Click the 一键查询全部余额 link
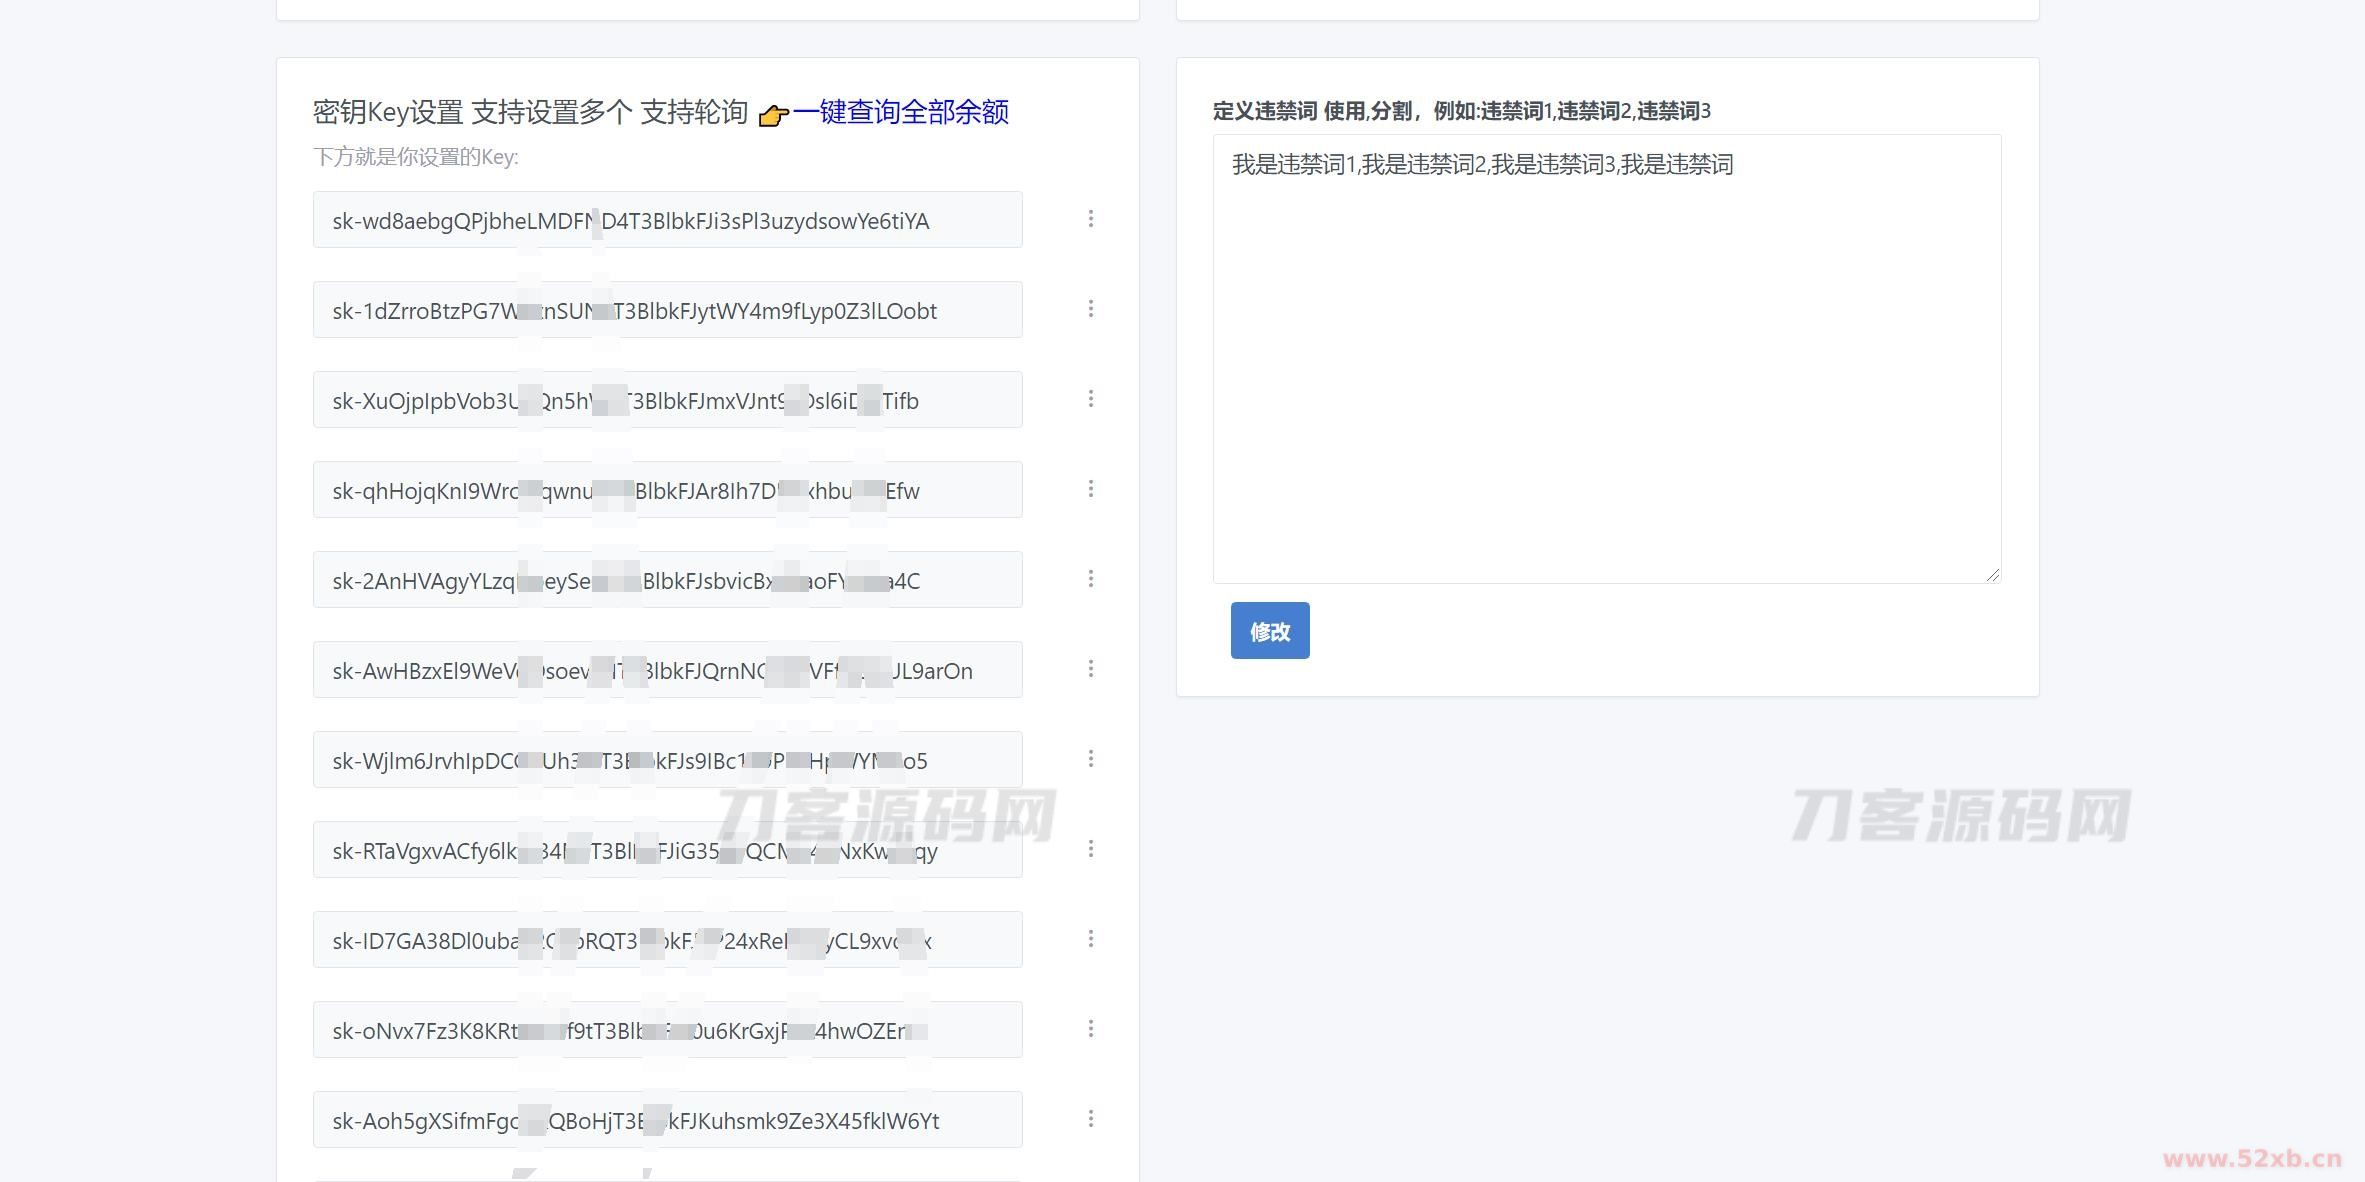 click(x=900, y=112)
